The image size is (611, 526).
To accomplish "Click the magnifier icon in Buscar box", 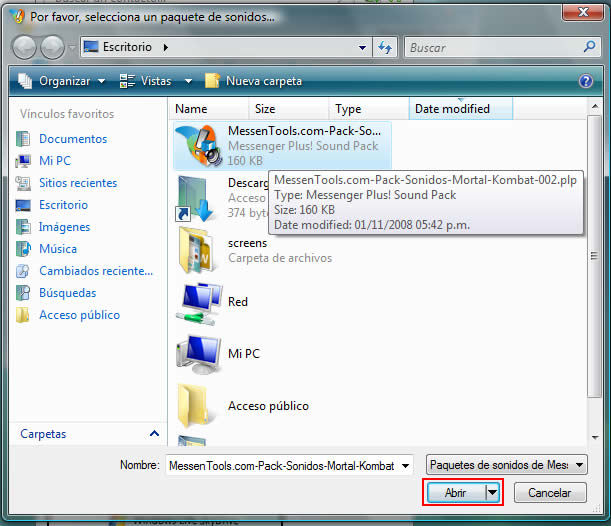I will pos(589,47).
